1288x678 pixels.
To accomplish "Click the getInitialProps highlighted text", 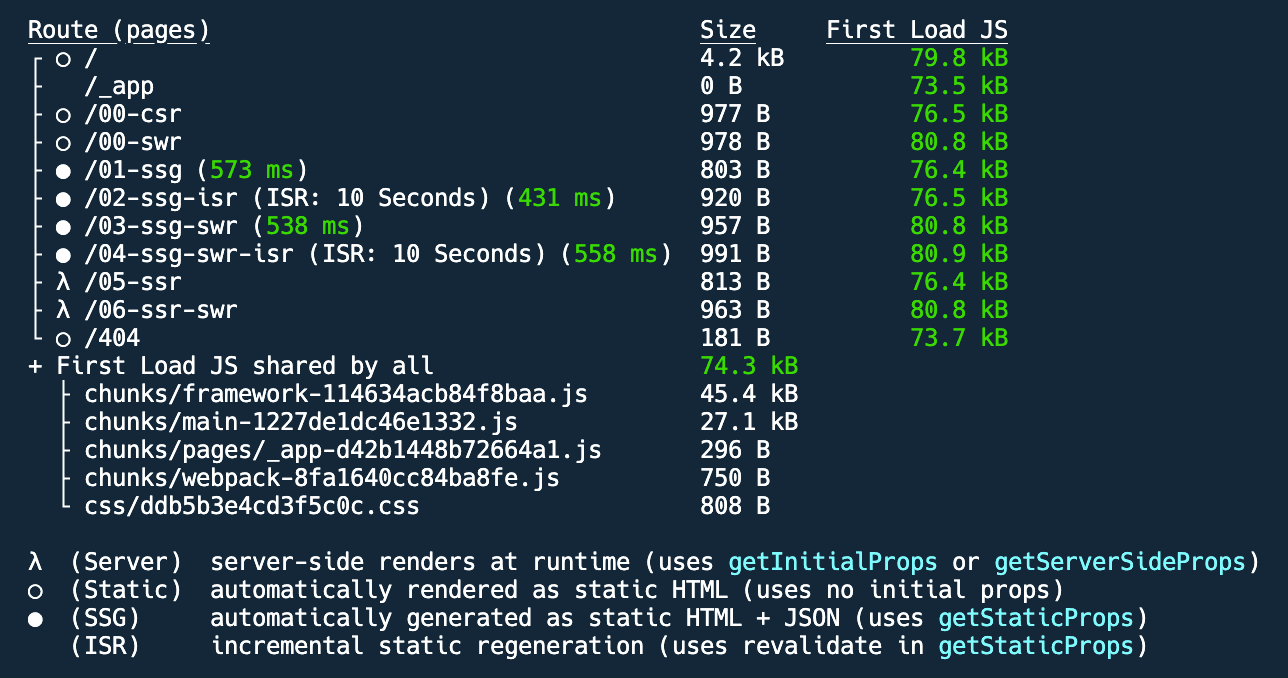I will point(833,562).
